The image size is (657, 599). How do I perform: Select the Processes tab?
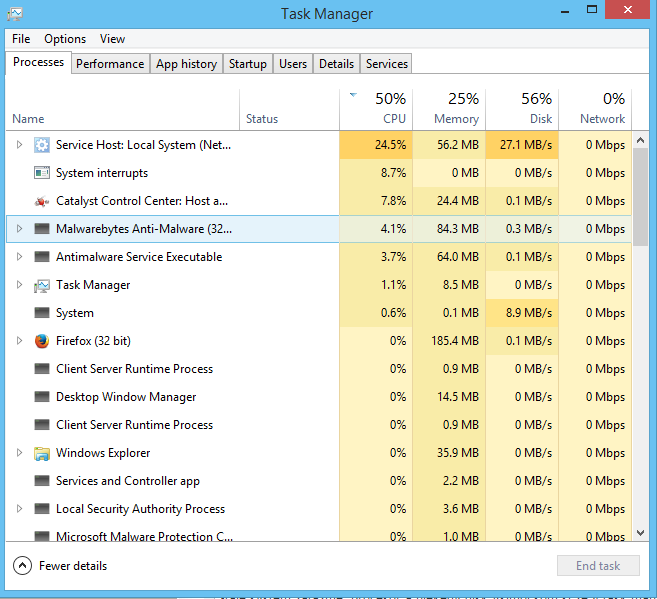pyautogui.click(x=38, y=62)
